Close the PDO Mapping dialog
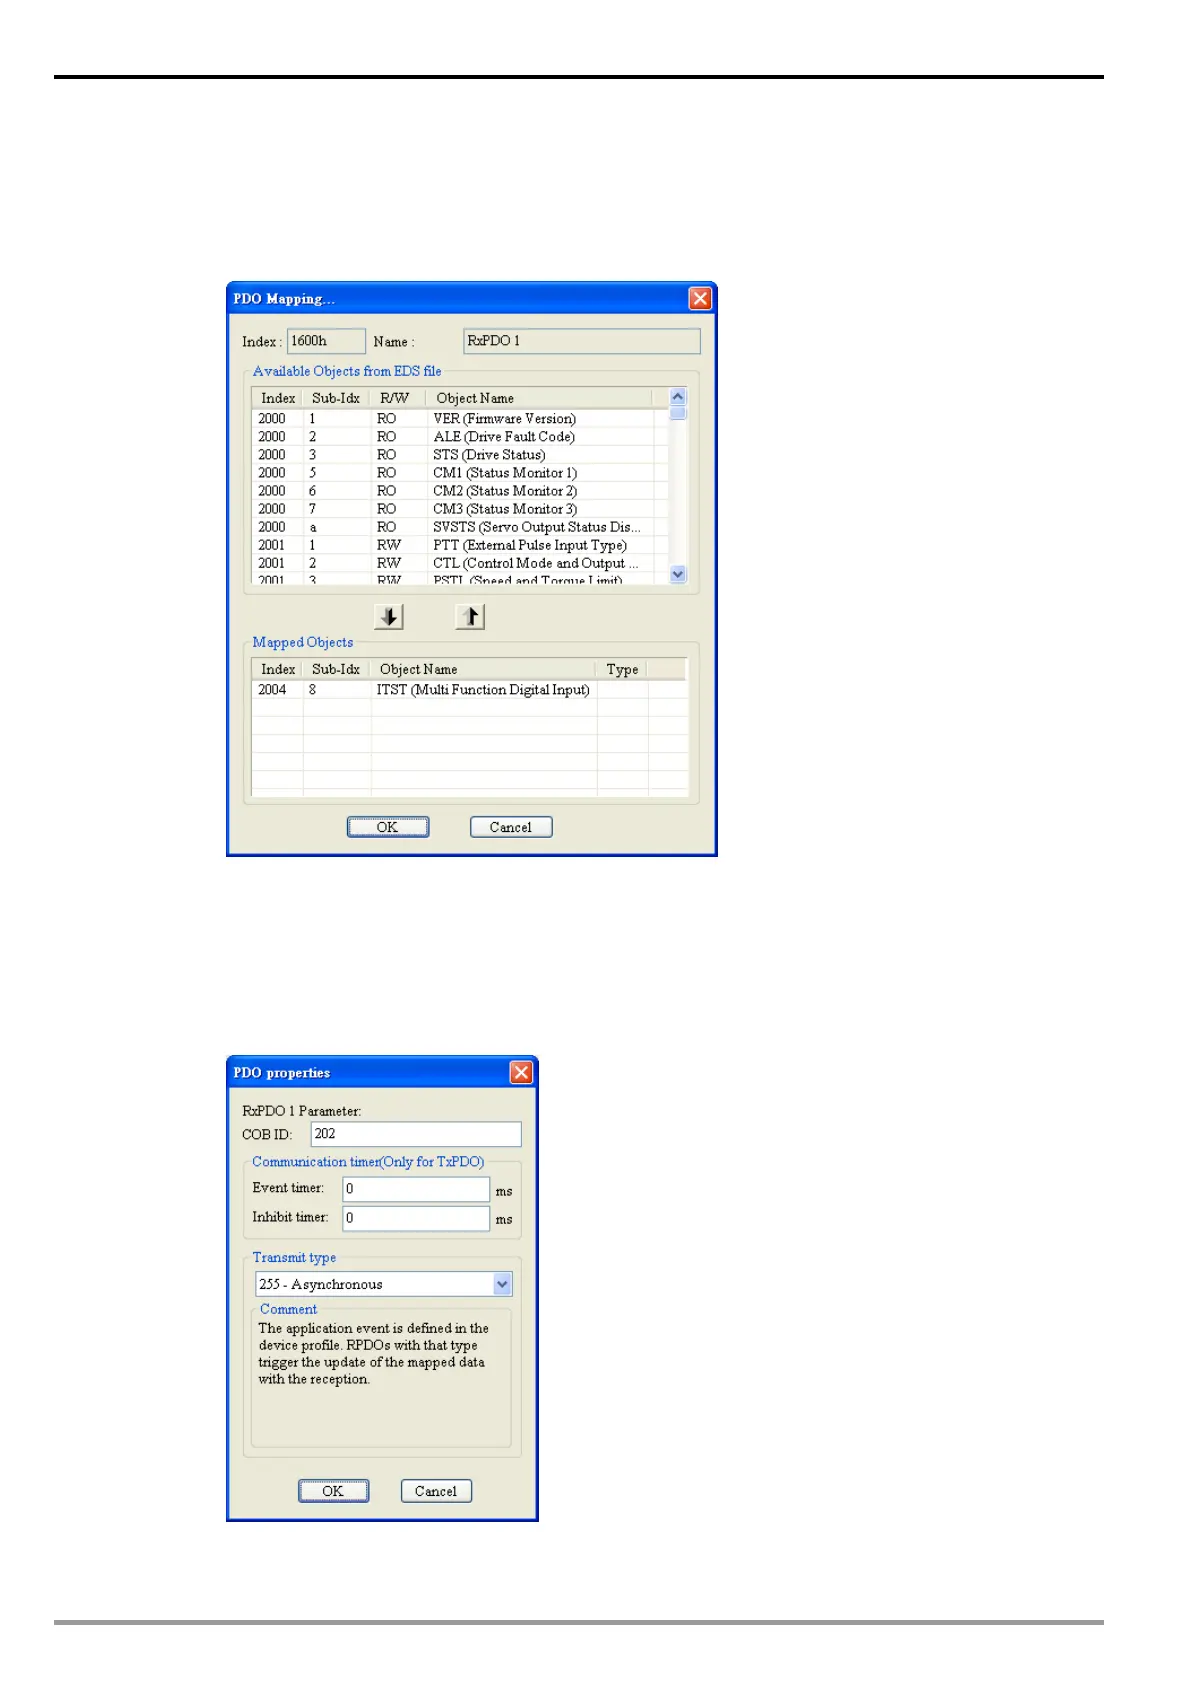The image size is (1190, 1684). coord(700,298)
